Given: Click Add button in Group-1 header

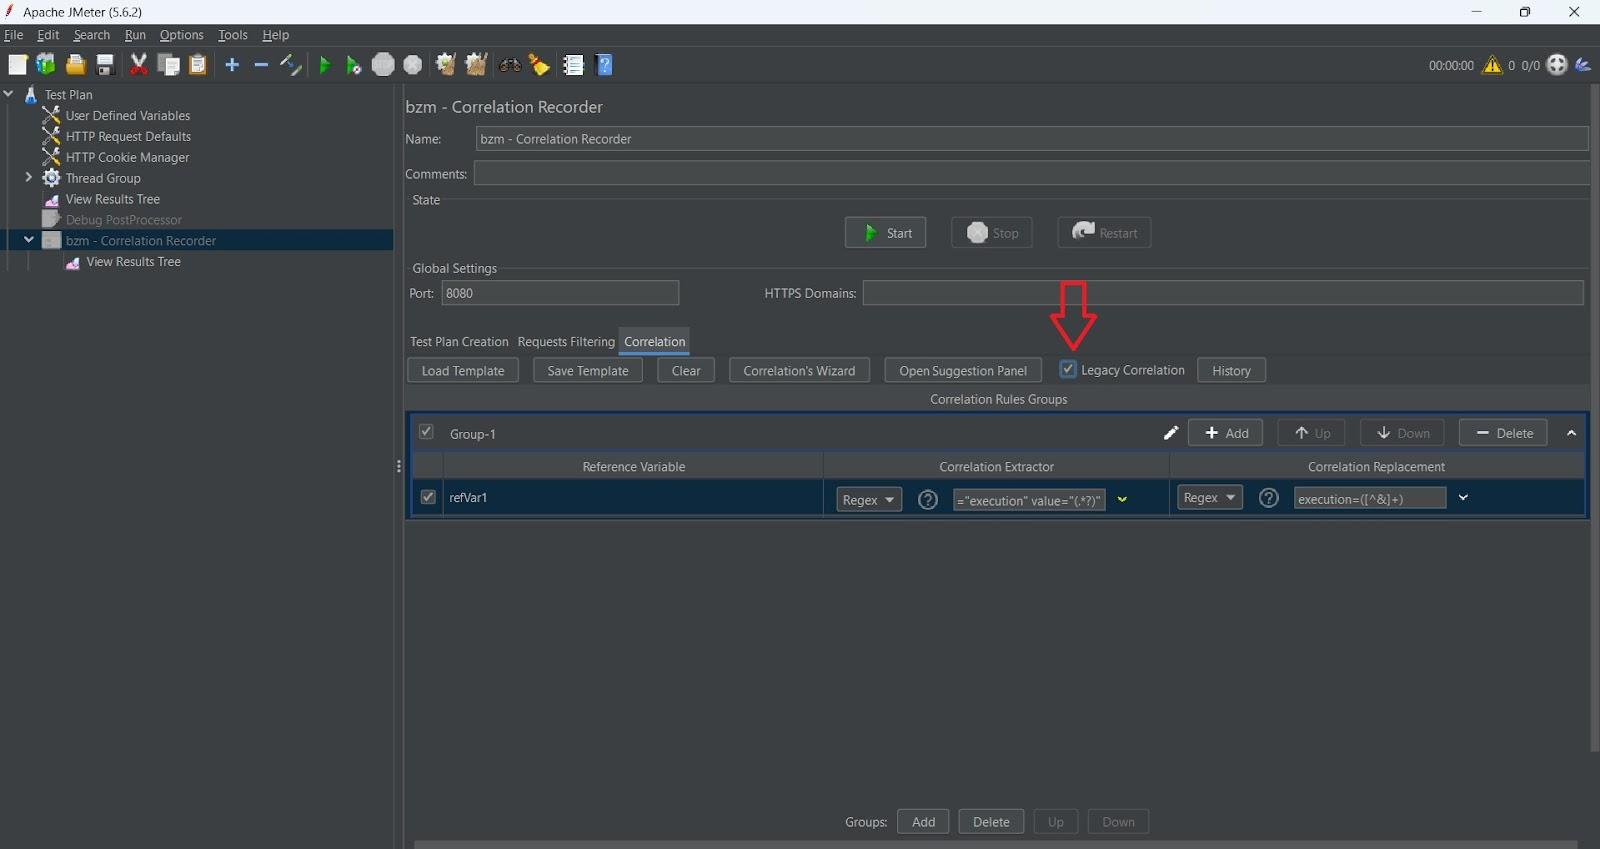Looking at the screenshot, I should coord(1226,433).
